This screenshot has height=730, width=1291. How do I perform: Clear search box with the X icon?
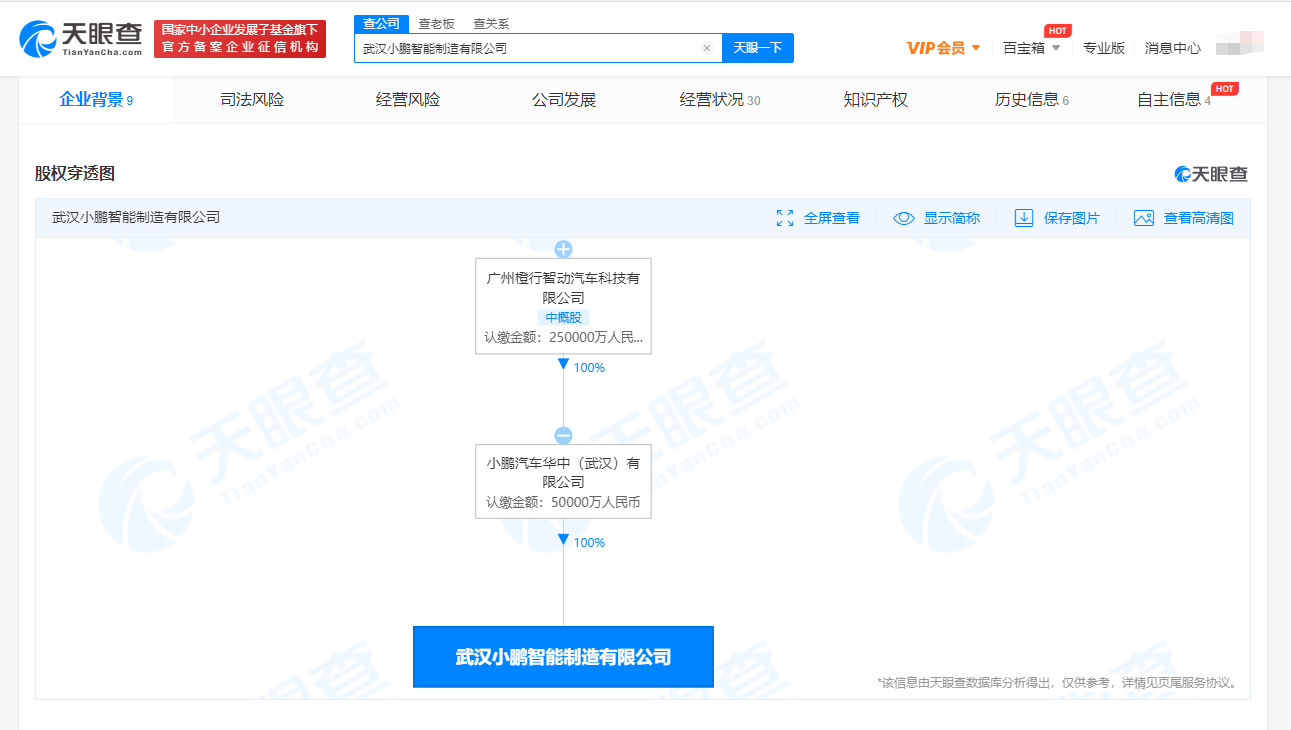pos(707,48)
